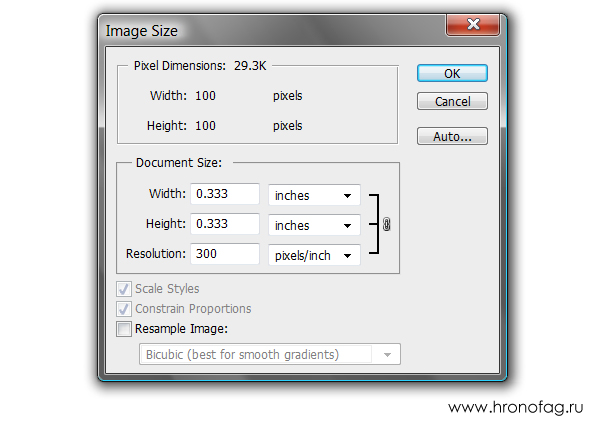The height and width of the screenshot is (425, 600).
Task: Click the Pixel Dimensions Width value 100
Action: [205, 96]
